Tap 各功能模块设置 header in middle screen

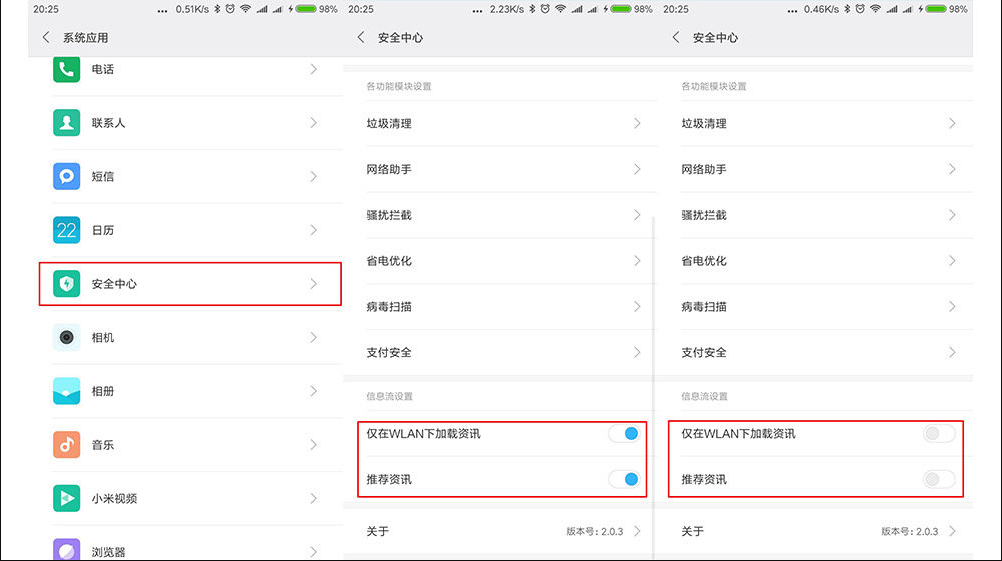click(399, 86)
